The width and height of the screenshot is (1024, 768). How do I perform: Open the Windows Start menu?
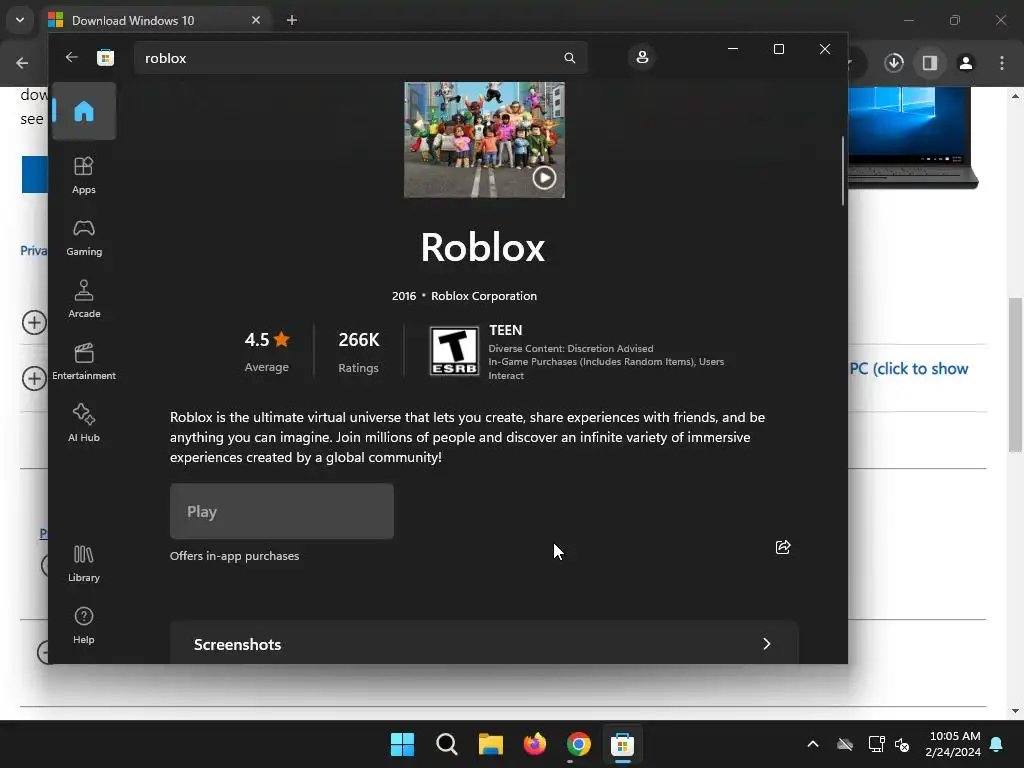402,744
